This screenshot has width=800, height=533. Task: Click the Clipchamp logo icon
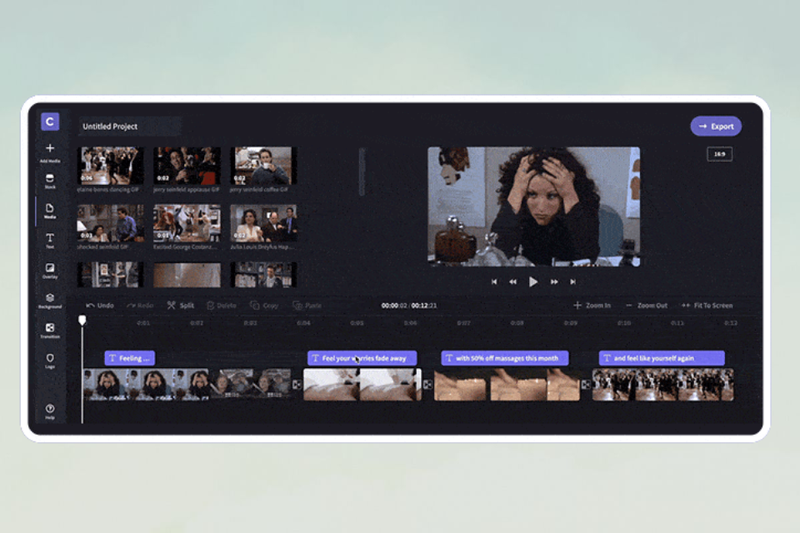coord(50,121)
